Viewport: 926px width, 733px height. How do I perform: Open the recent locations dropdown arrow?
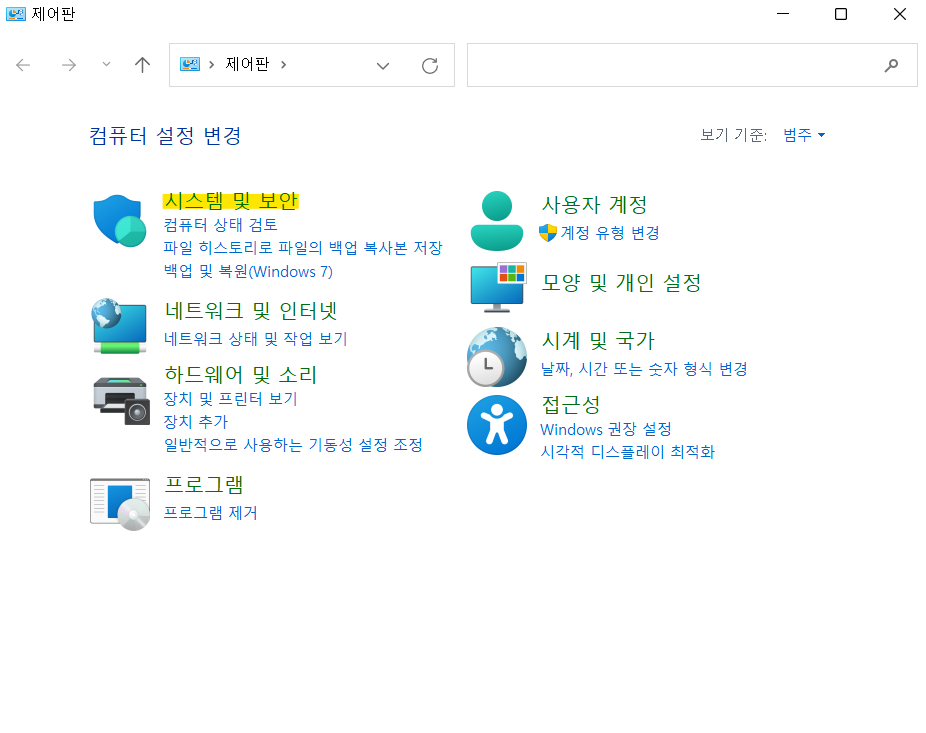click(106, 64)
